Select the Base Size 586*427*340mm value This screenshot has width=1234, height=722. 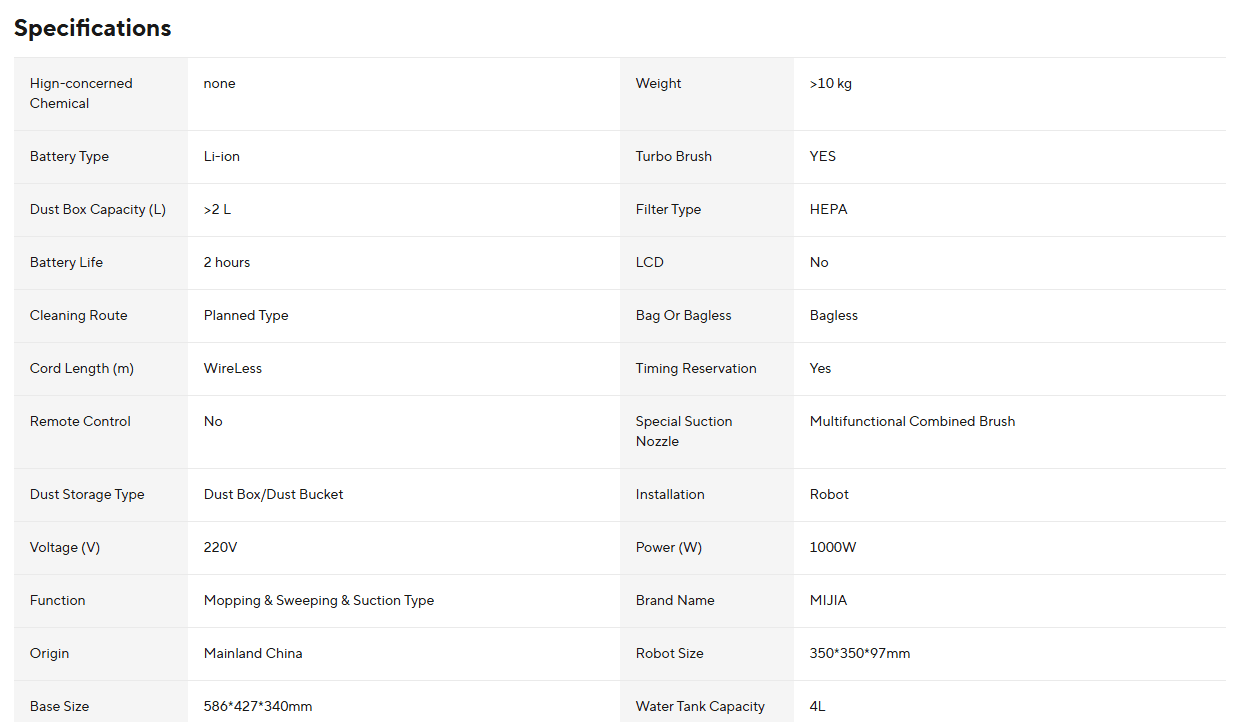pyautogui.click(x=258, y=707)
